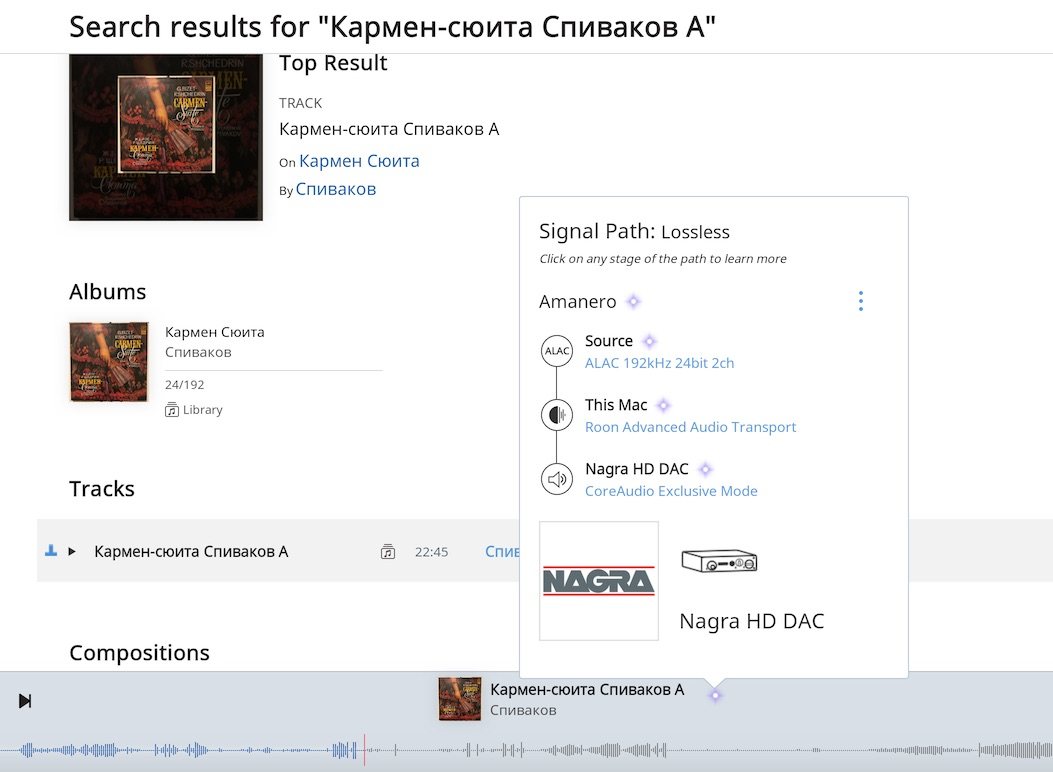Open the Спиваков artist page
1053x772 pixels.
(x=336, y=189)
